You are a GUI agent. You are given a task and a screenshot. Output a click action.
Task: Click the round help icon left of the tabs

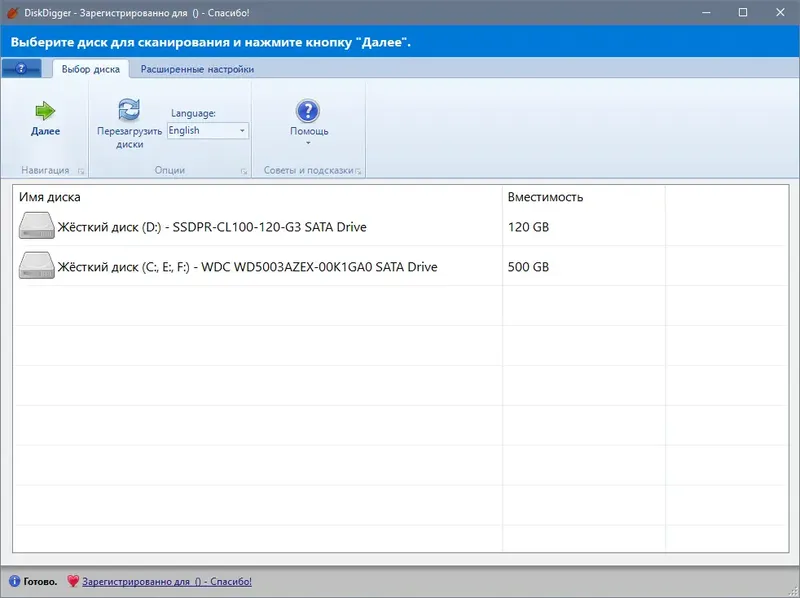(22, 68)
